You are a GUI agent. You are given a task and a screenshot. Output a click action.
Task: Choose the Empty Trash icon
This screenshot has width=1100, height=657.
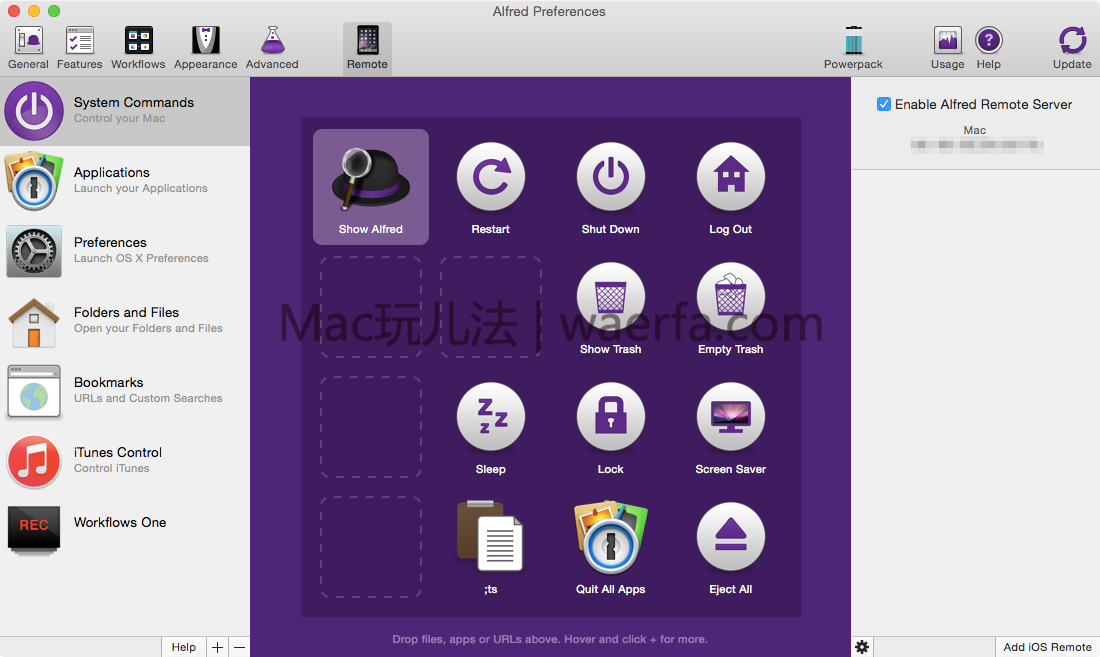pyautogui.click(x=730, y=298)
